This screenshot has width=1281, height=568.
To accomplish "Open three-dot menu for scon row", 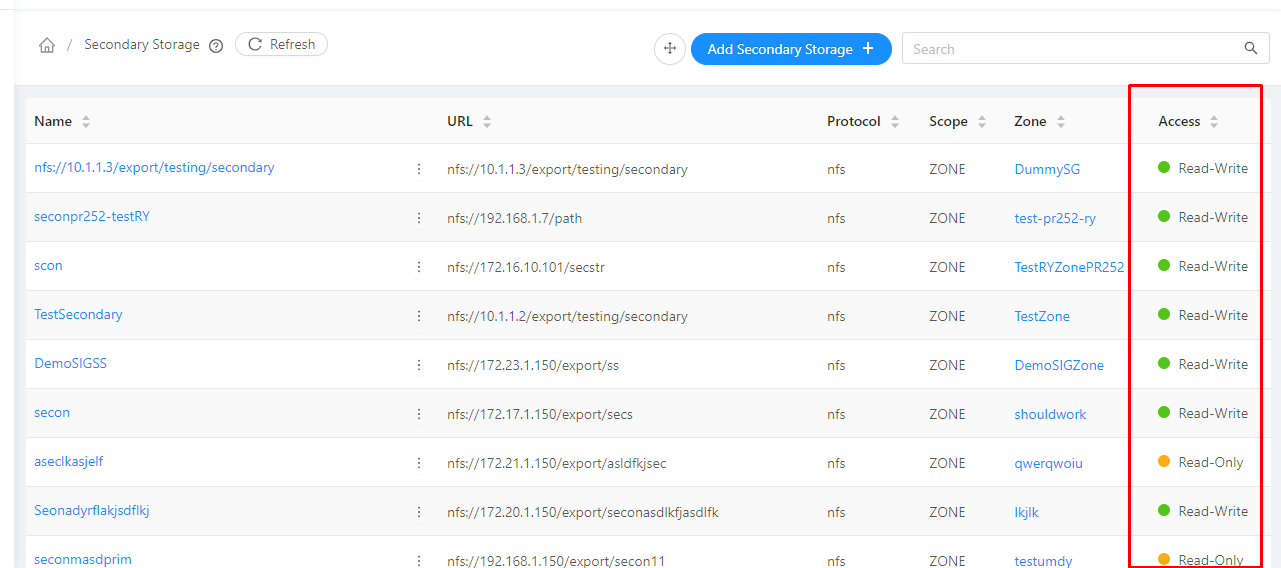I will [419, 267].
